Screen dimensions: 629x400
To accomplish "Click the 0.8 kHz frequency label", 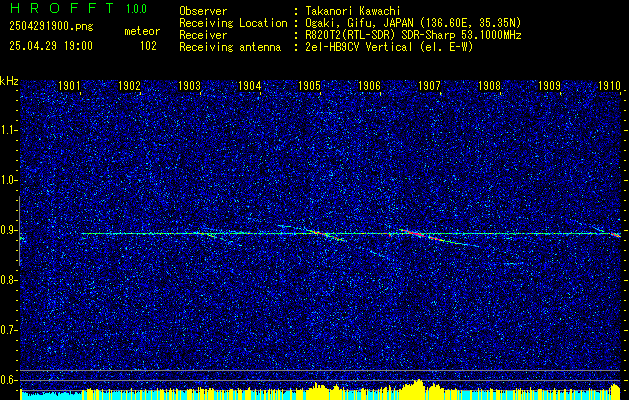I will click(x=9, y=280).
